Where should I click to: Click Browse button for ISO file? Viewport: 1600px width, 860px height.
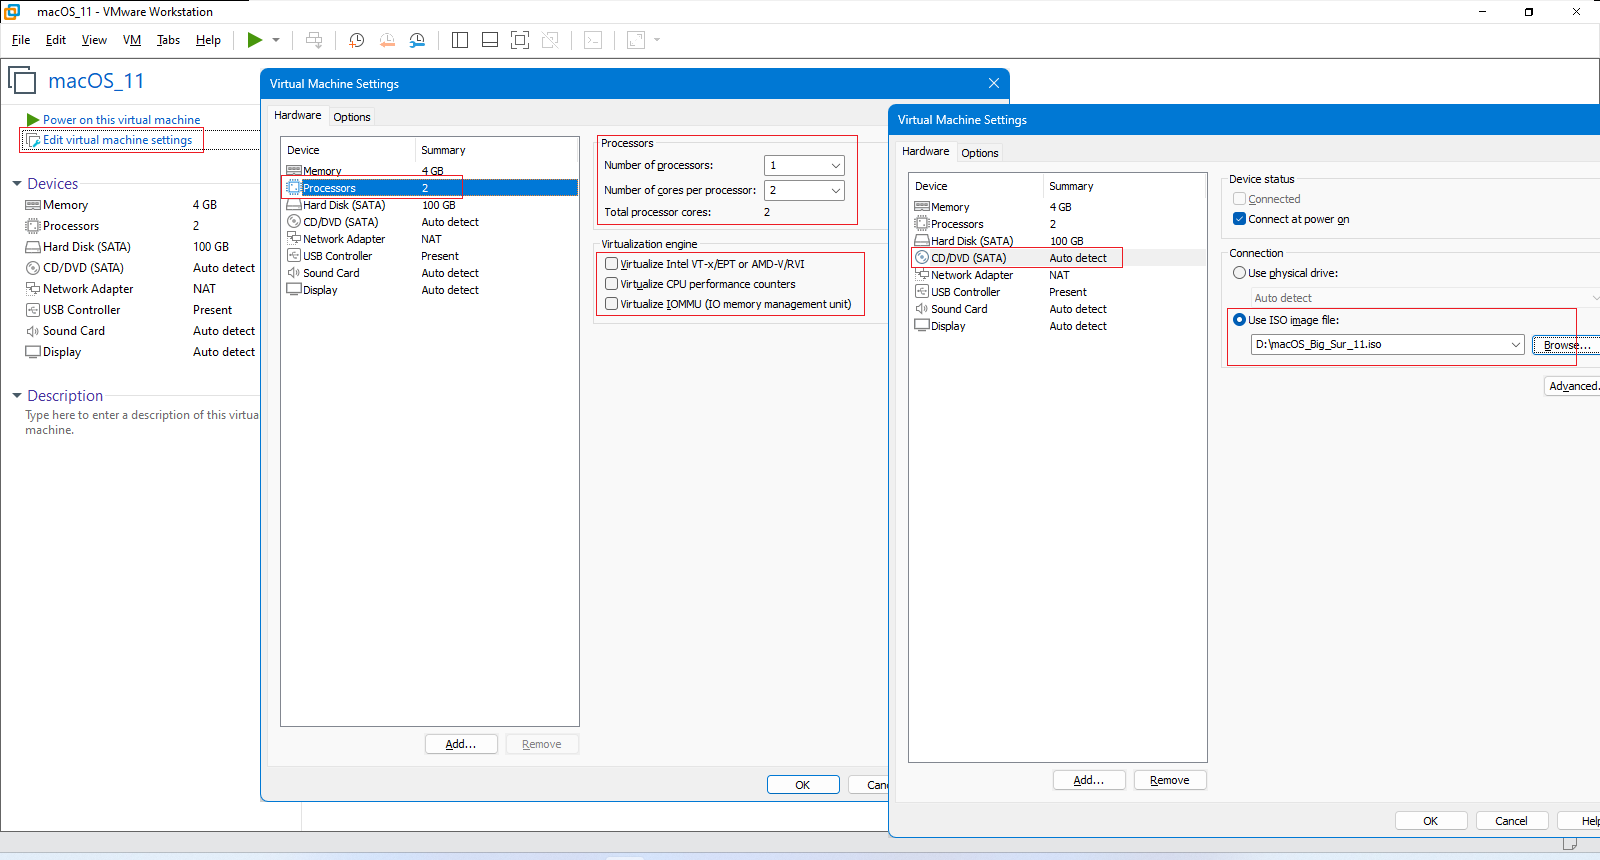(x=1566, y=345)
